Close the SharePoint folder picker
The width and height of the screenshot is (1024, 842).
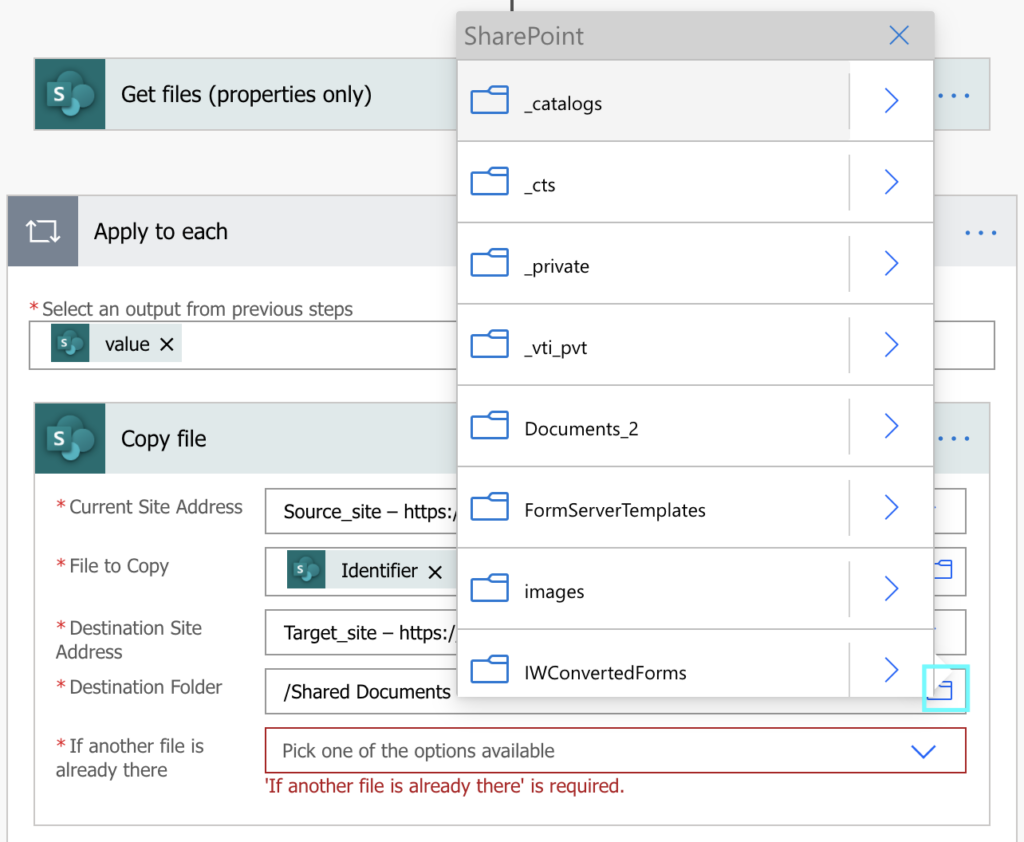pos(899,35)
